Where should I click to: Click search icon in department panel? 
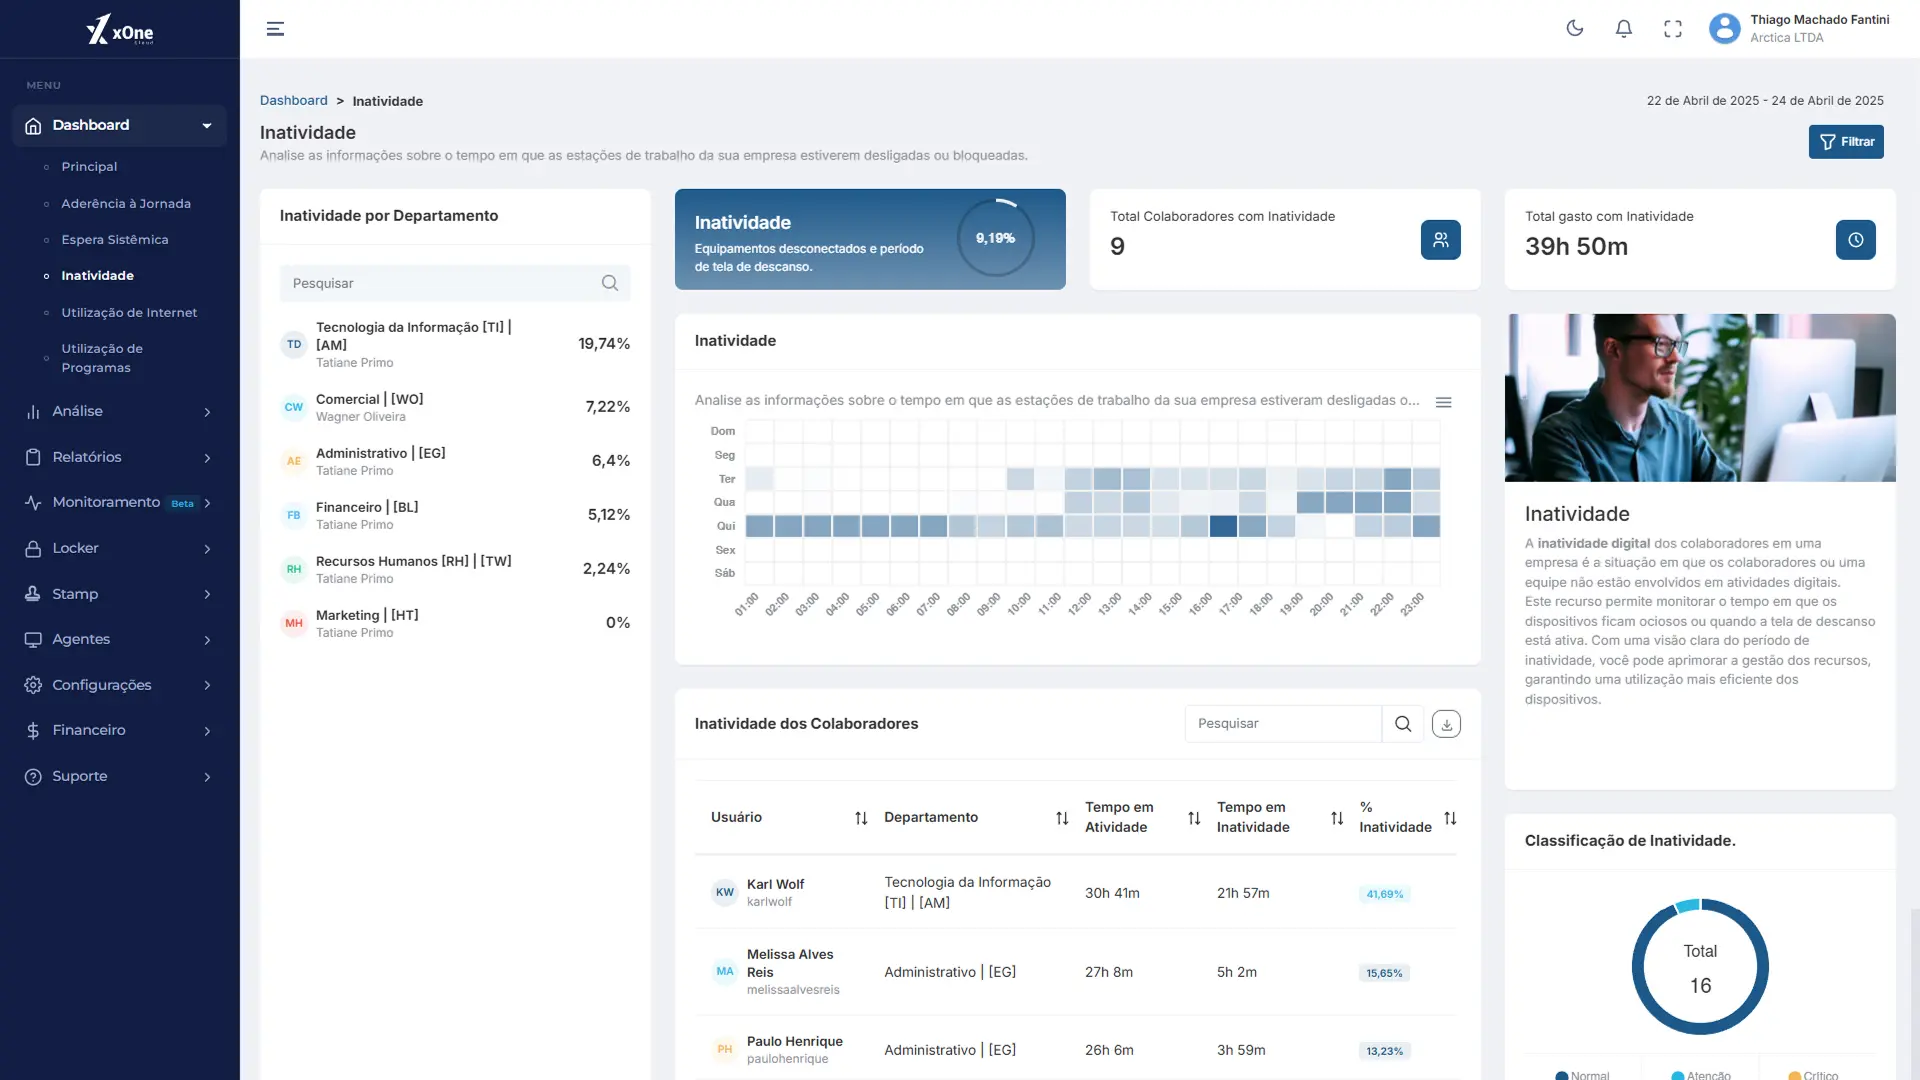coord(610,283)
